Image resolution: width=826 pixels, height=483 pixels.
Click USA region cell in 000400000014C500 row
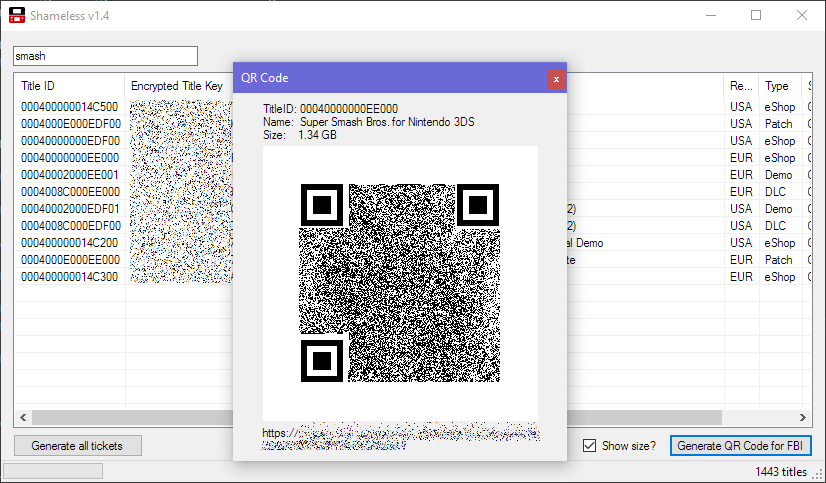tap(741, 107)
